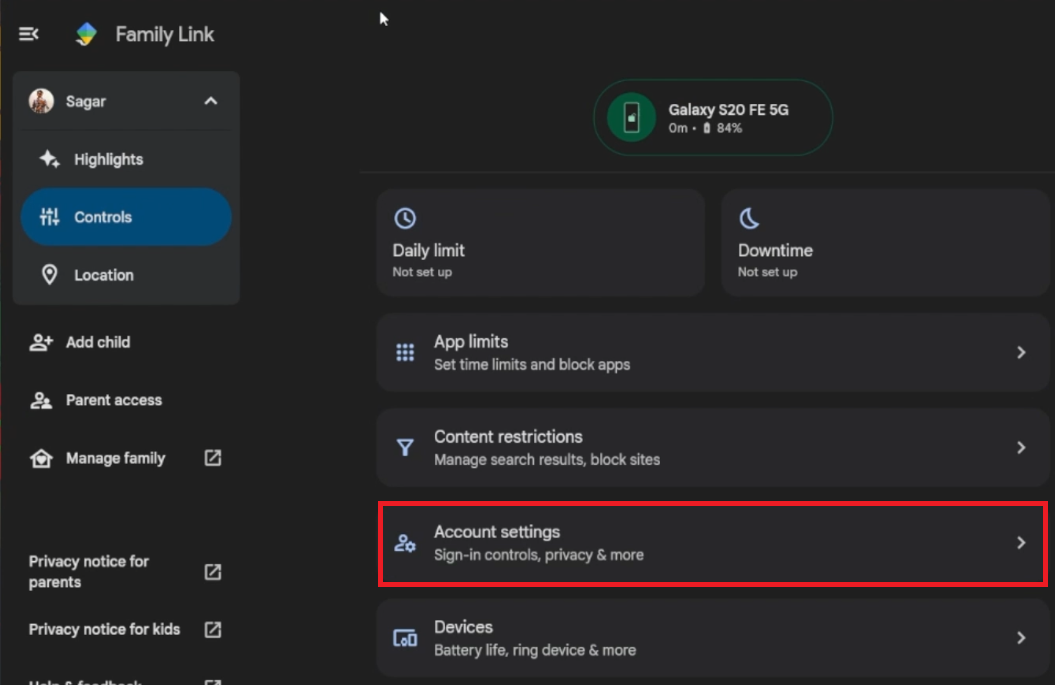
Task: Click 'Manage search results, block sites' text
Action: point(546,460)
